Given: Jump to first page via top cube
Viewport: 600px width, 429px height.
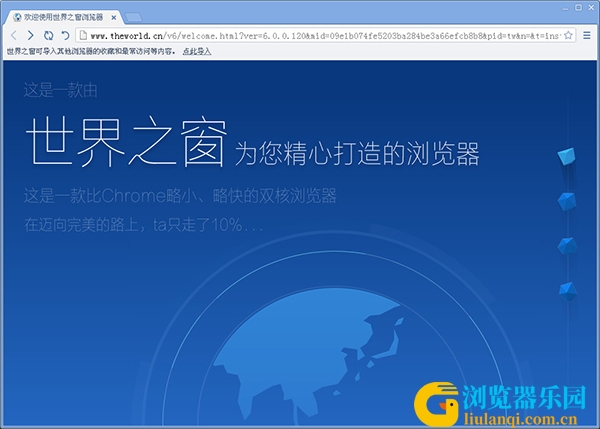Looking at the screenshot, I should [567, 156].
